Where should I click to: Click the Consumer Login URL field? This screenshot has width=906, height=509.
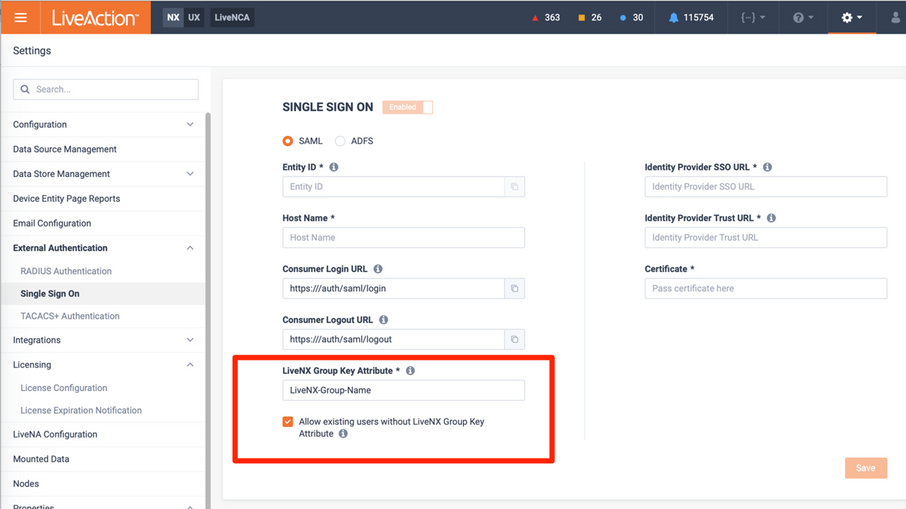pos(393,288)
